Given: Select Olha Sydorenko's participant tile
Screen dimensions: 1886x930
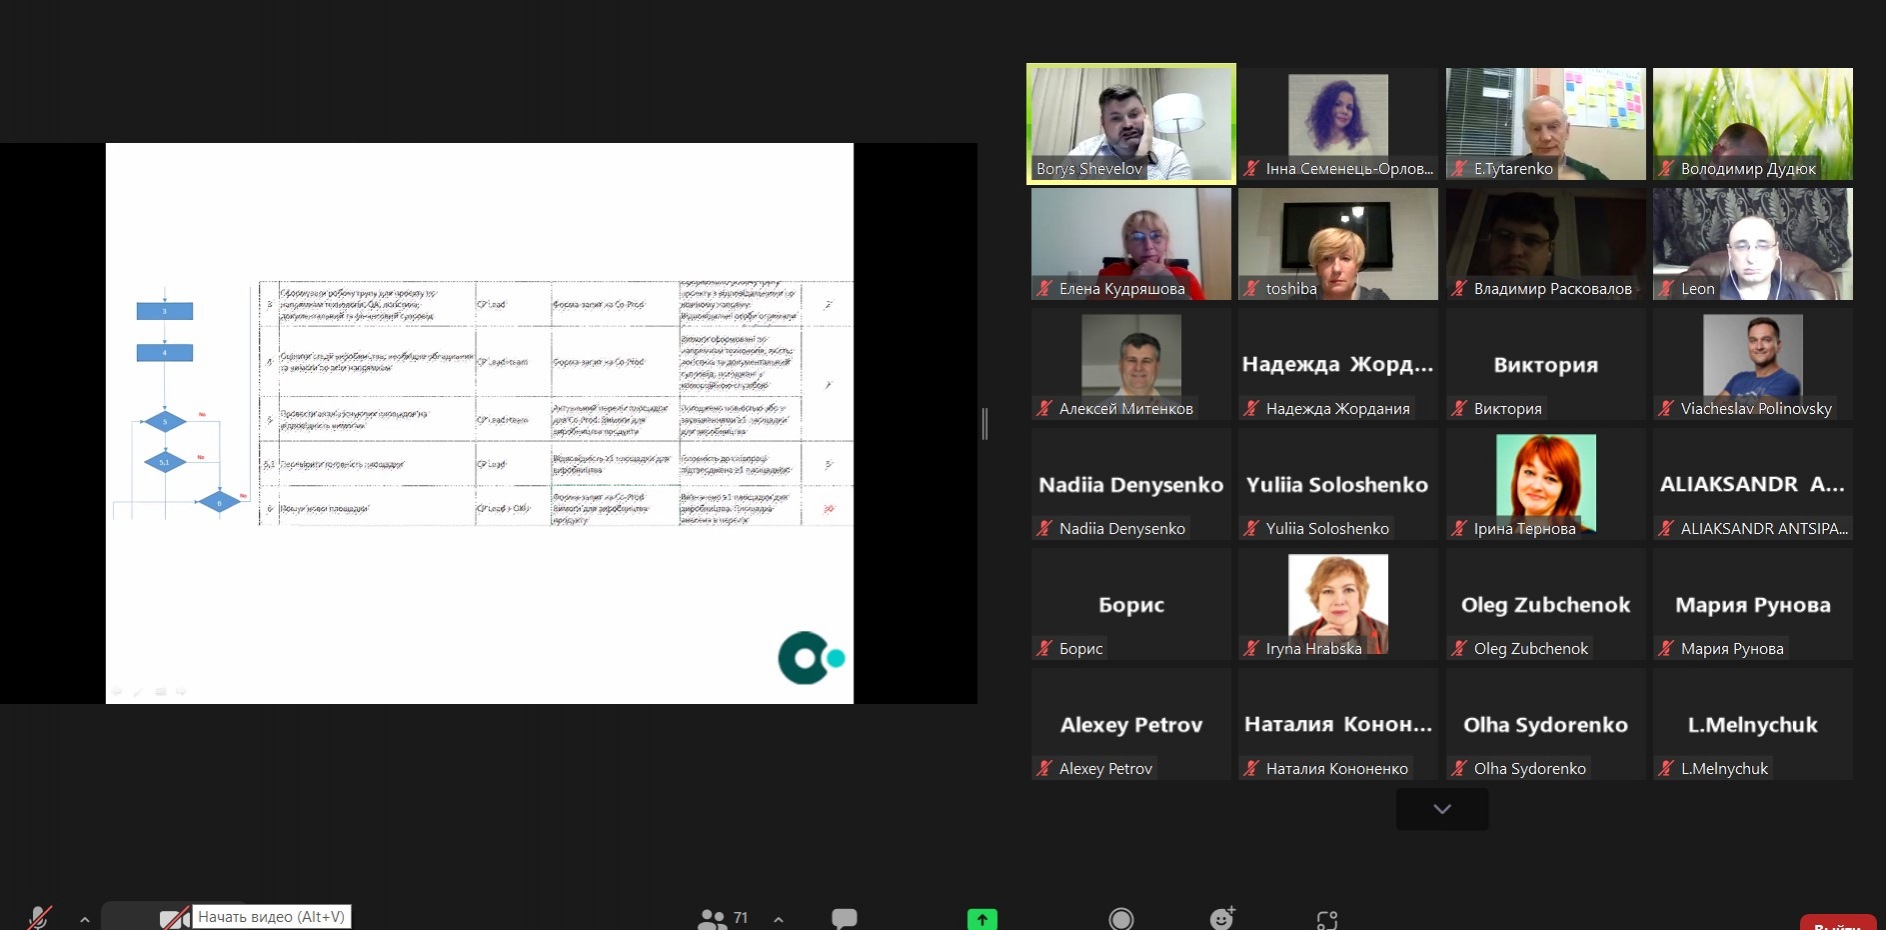Looking at the screenshot, I should 1545,724.
